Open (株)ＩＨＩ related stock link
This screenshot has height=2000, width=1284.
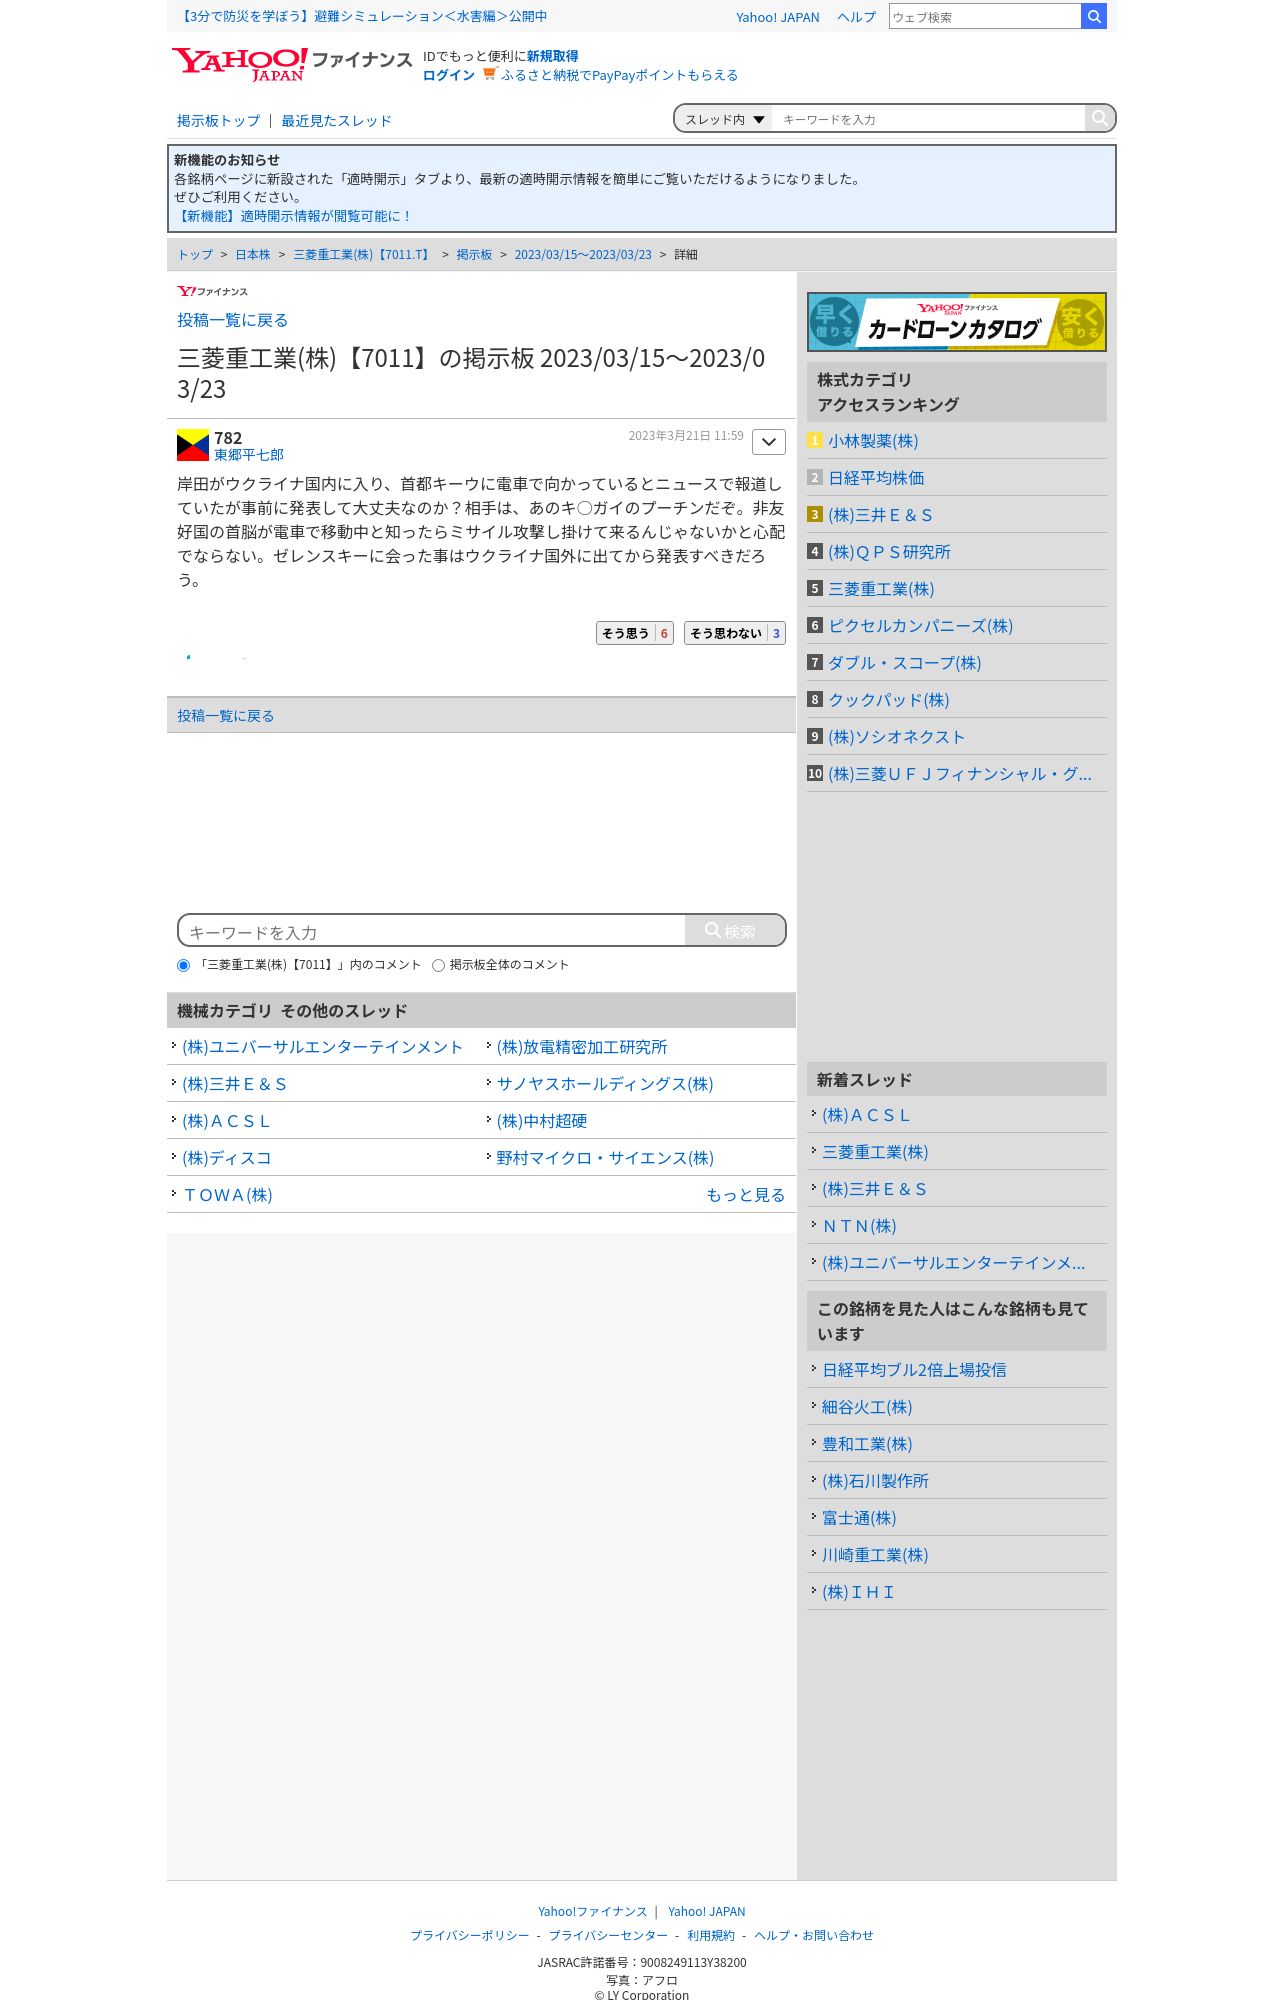tap(858, 1592)
